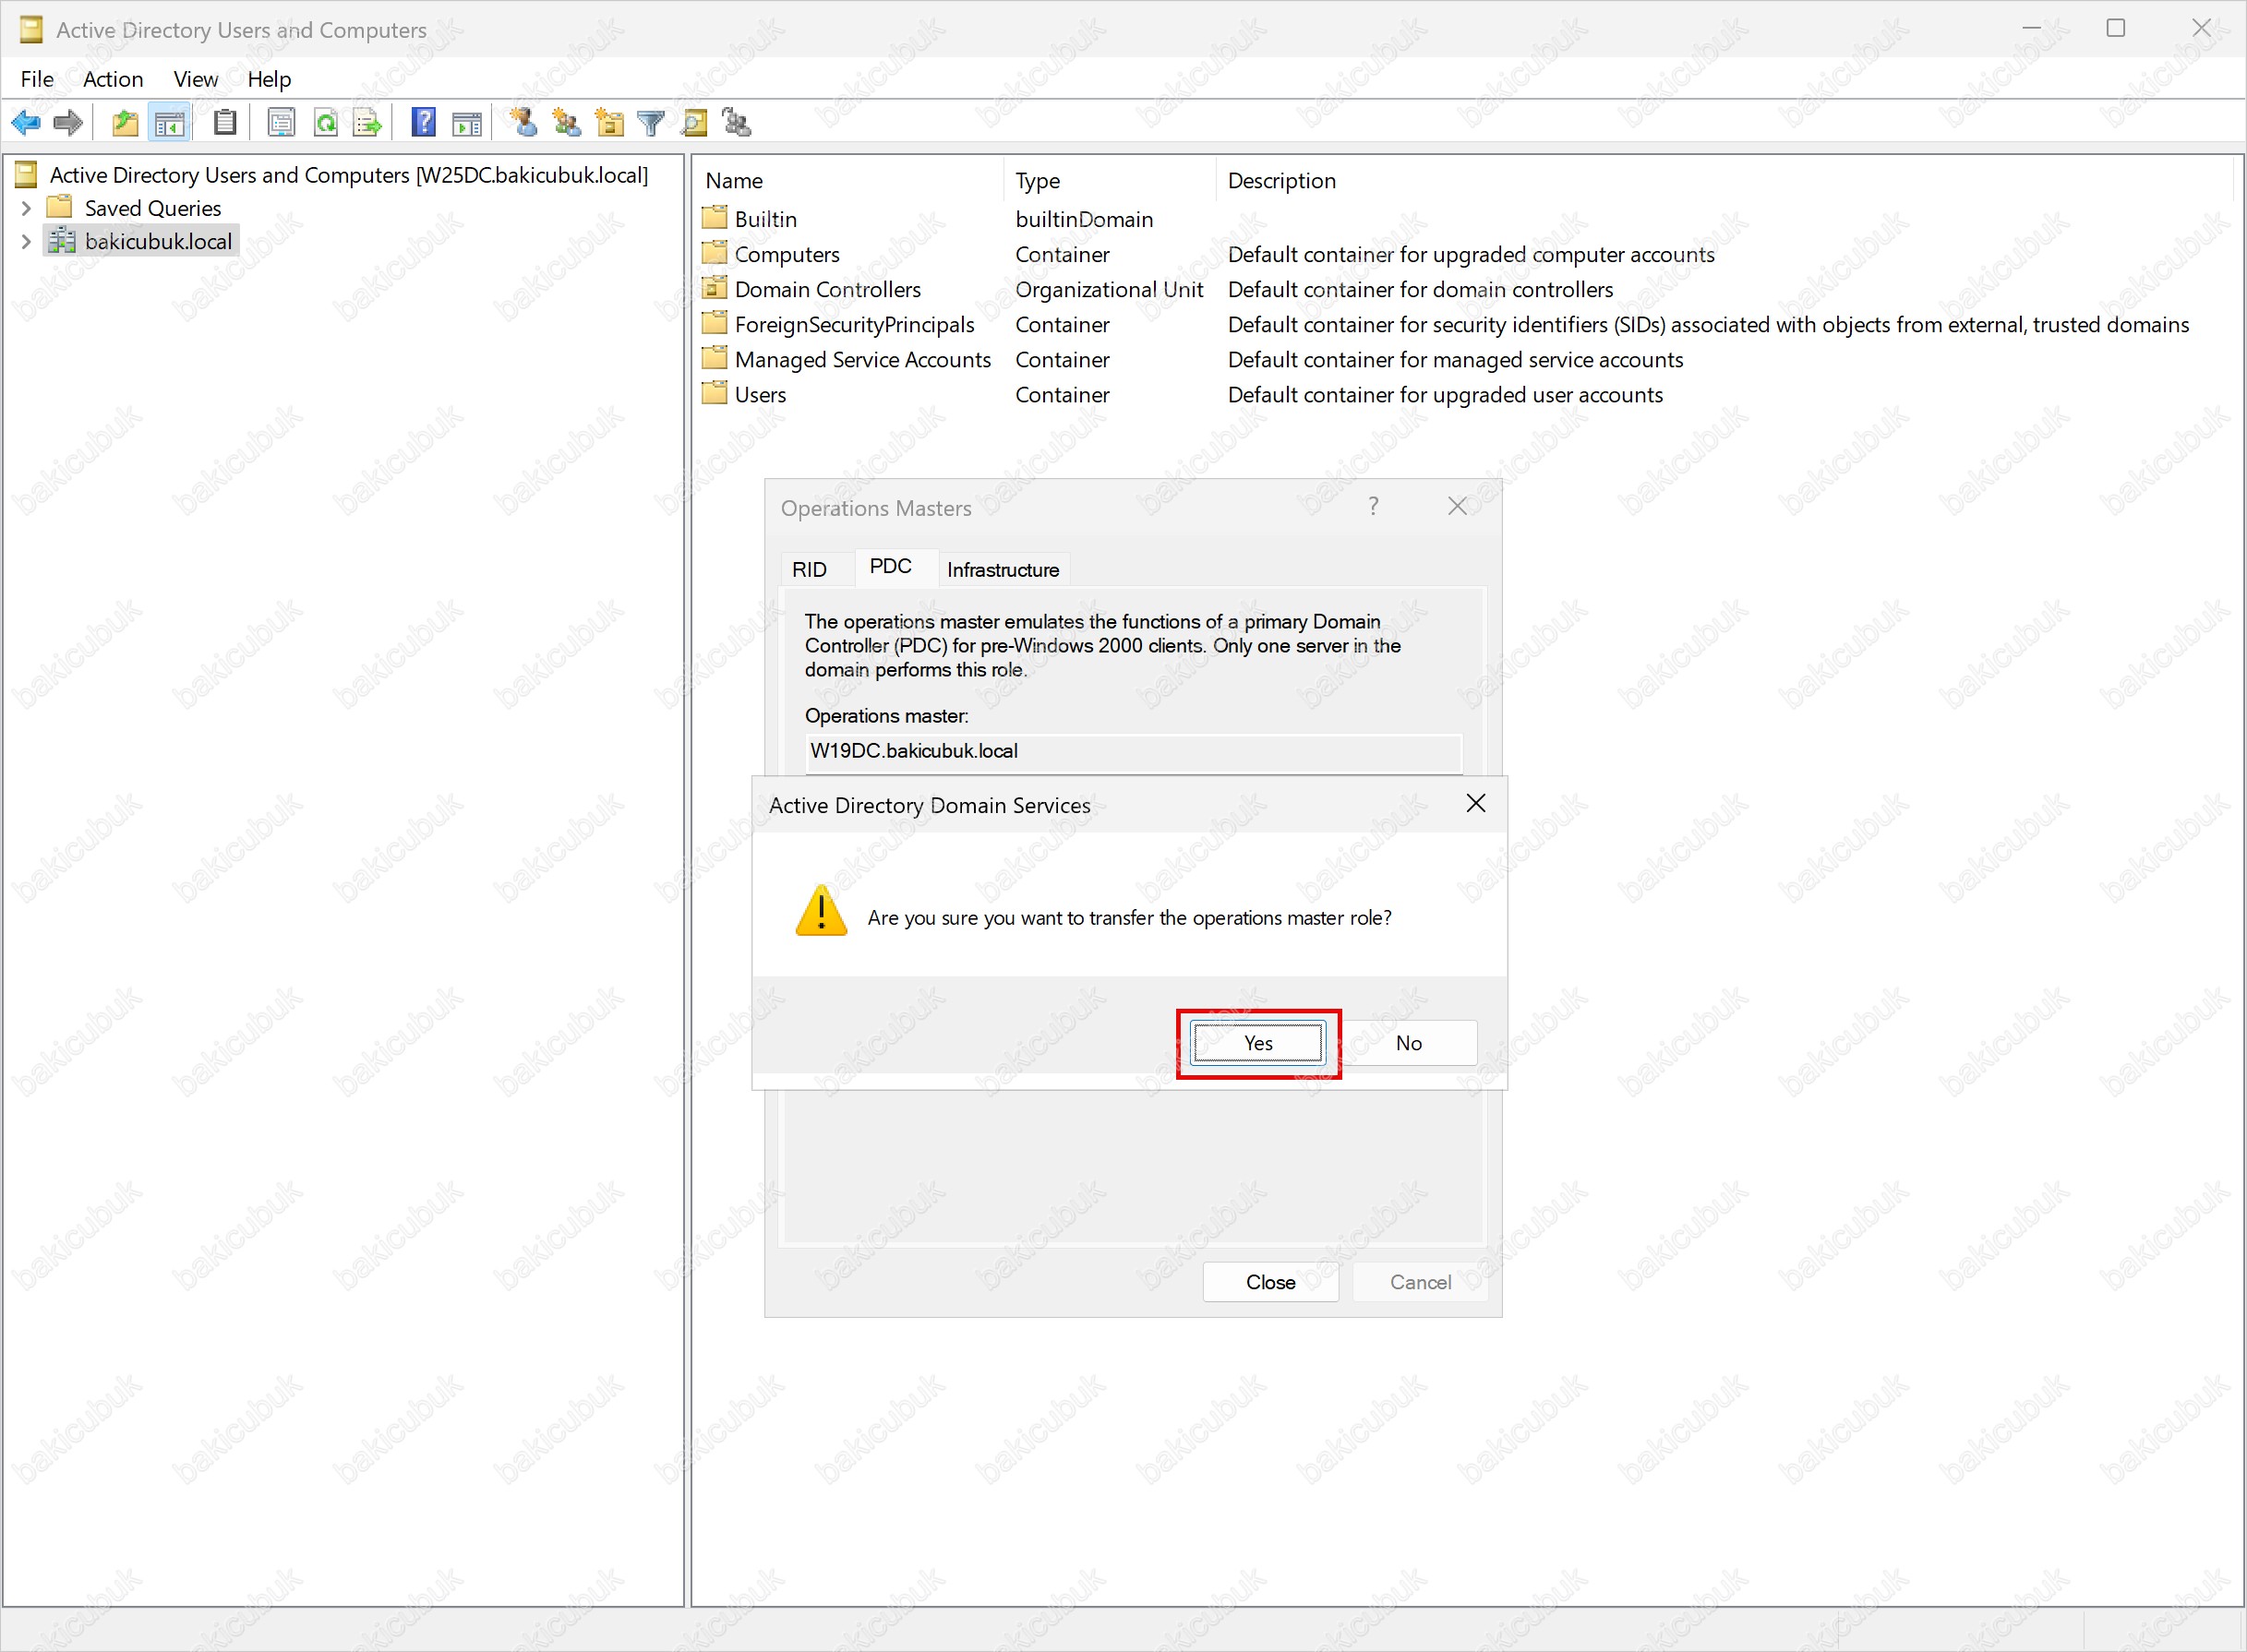The image size is (2247, 1652).
Task: Click the clipboard Paste toolbar icon
Action: (x=225, y=122)
